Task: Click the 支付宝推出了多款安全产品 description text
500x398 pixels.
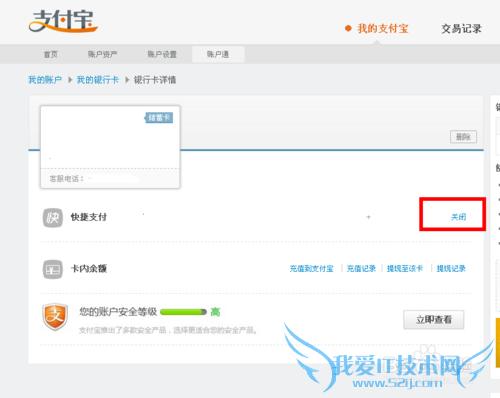Action: click(168, 330)
